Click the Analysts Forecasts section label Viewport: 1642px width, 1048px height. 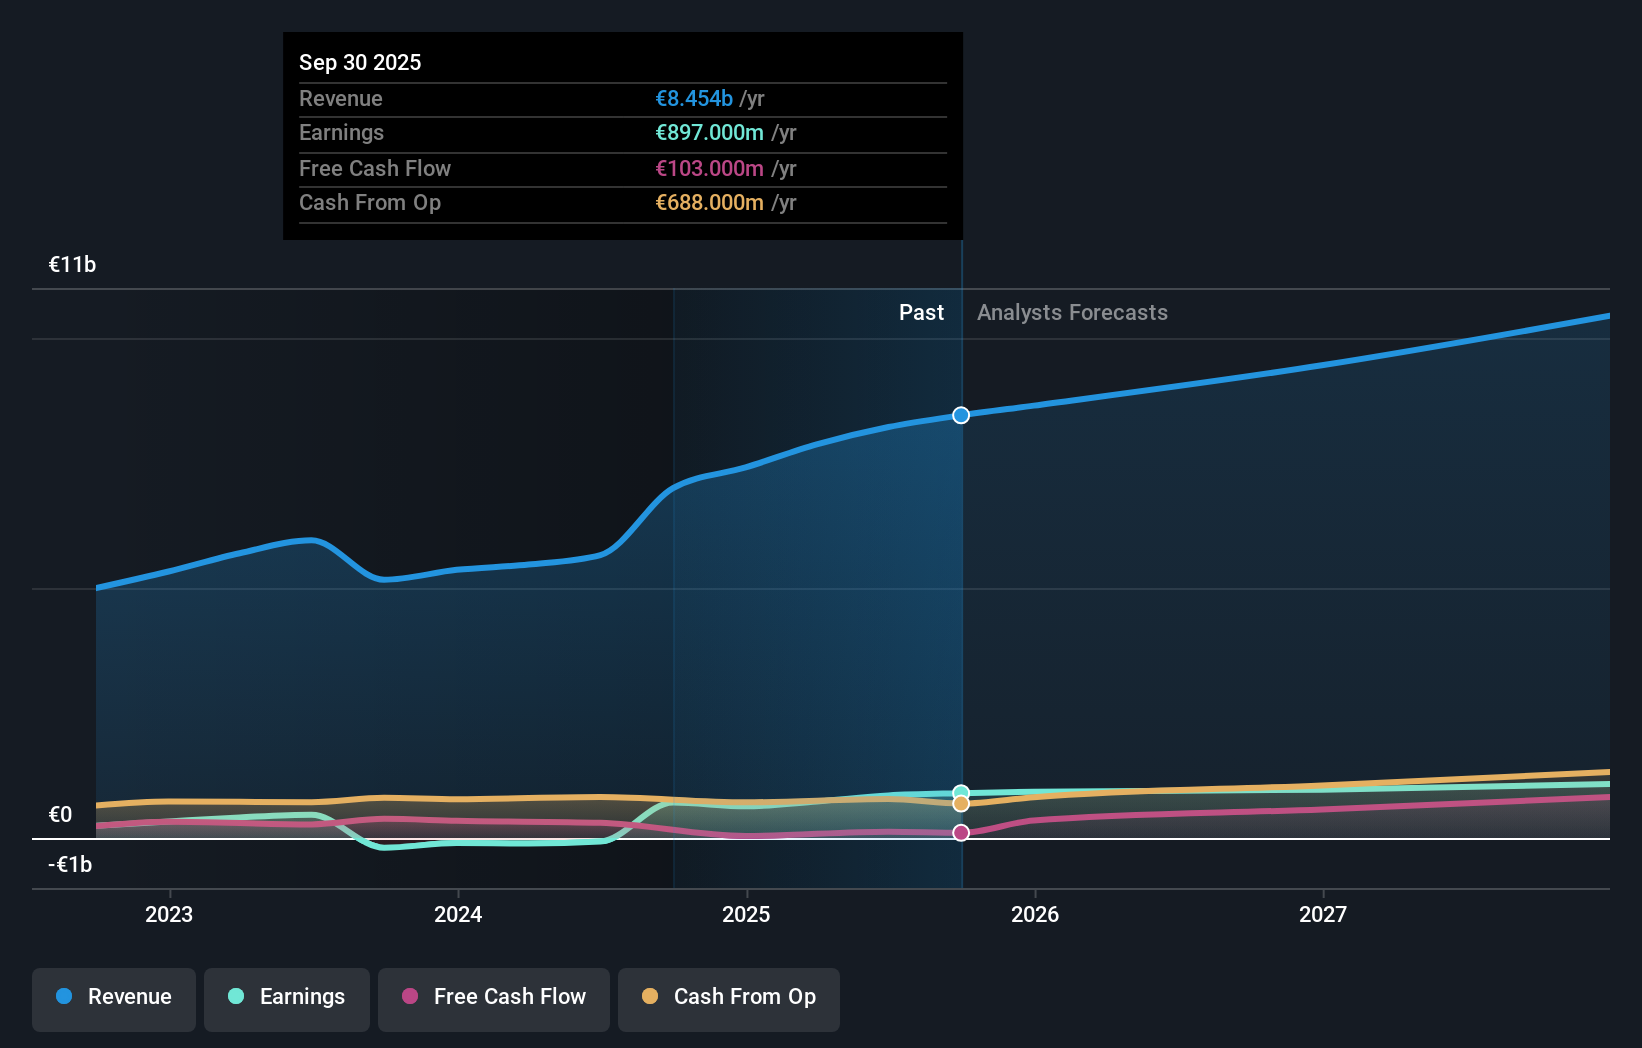[1072, 312]
